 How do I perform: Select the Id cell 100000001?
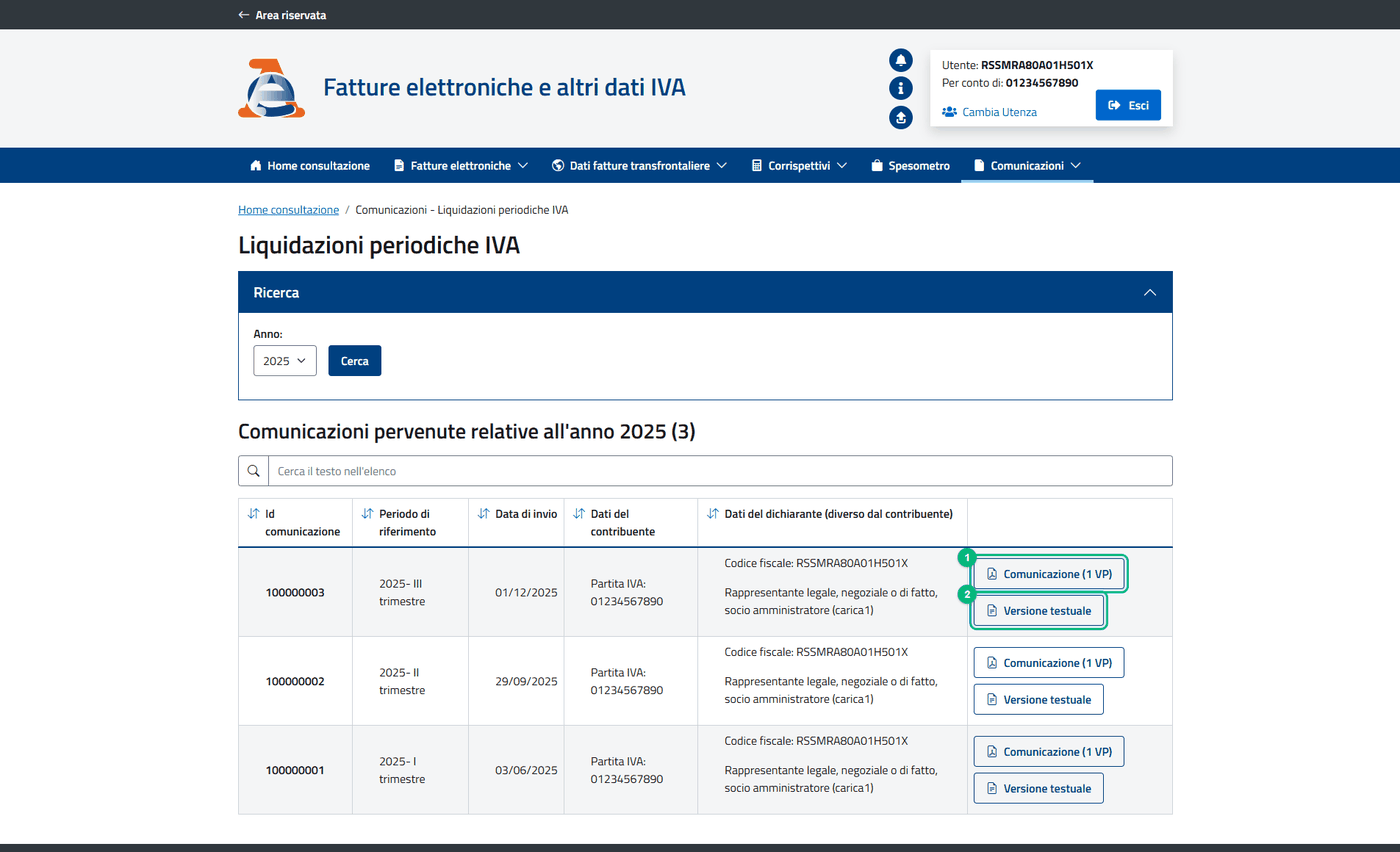(x=295, y=770)
